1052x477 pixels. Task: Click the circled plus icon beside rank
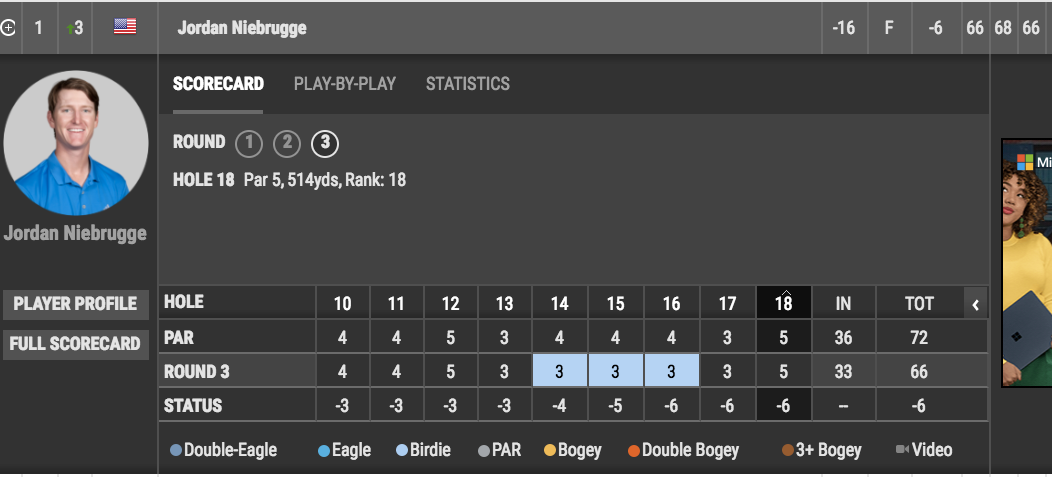point(8,27)
